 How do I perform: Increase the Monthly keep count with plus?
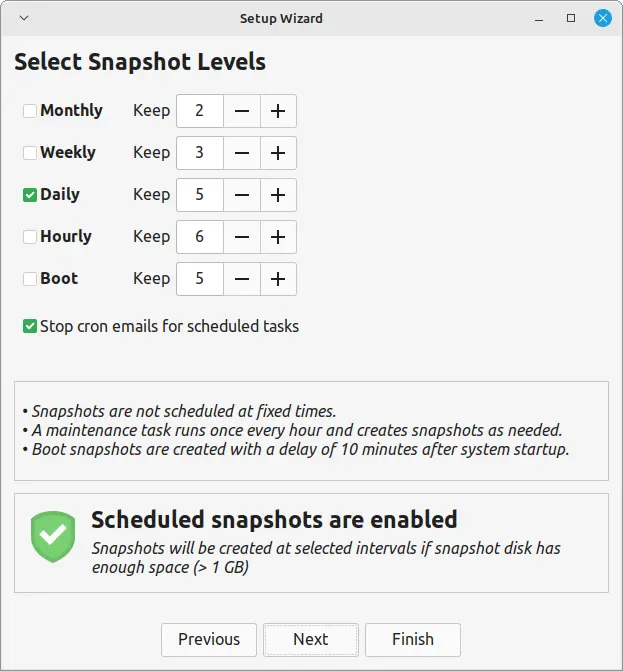pos(278,111)
